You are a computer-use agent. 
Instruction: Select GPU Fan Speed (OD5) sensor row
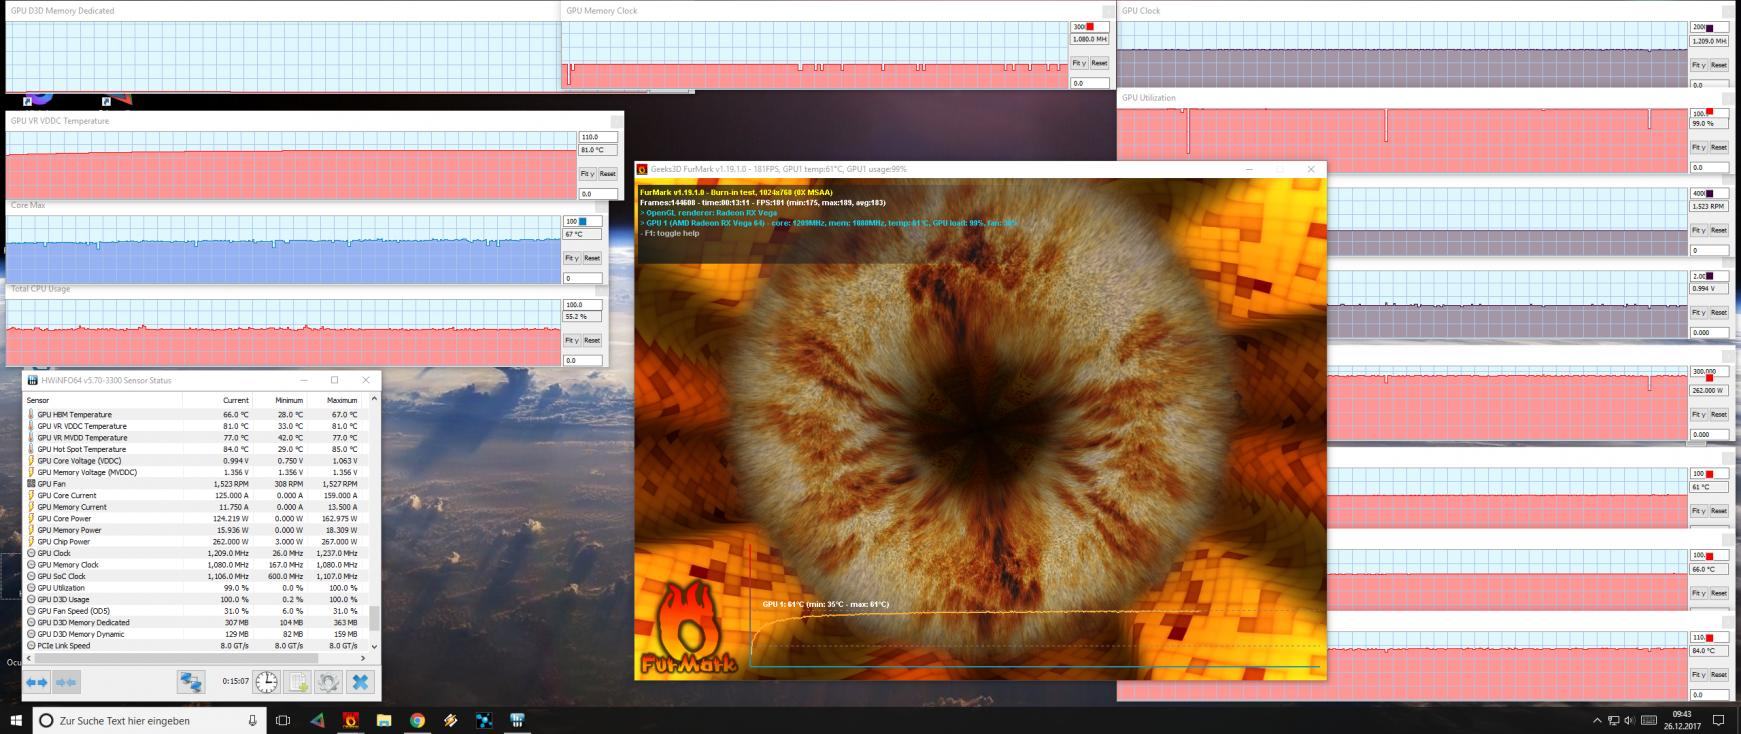[197, 611]
